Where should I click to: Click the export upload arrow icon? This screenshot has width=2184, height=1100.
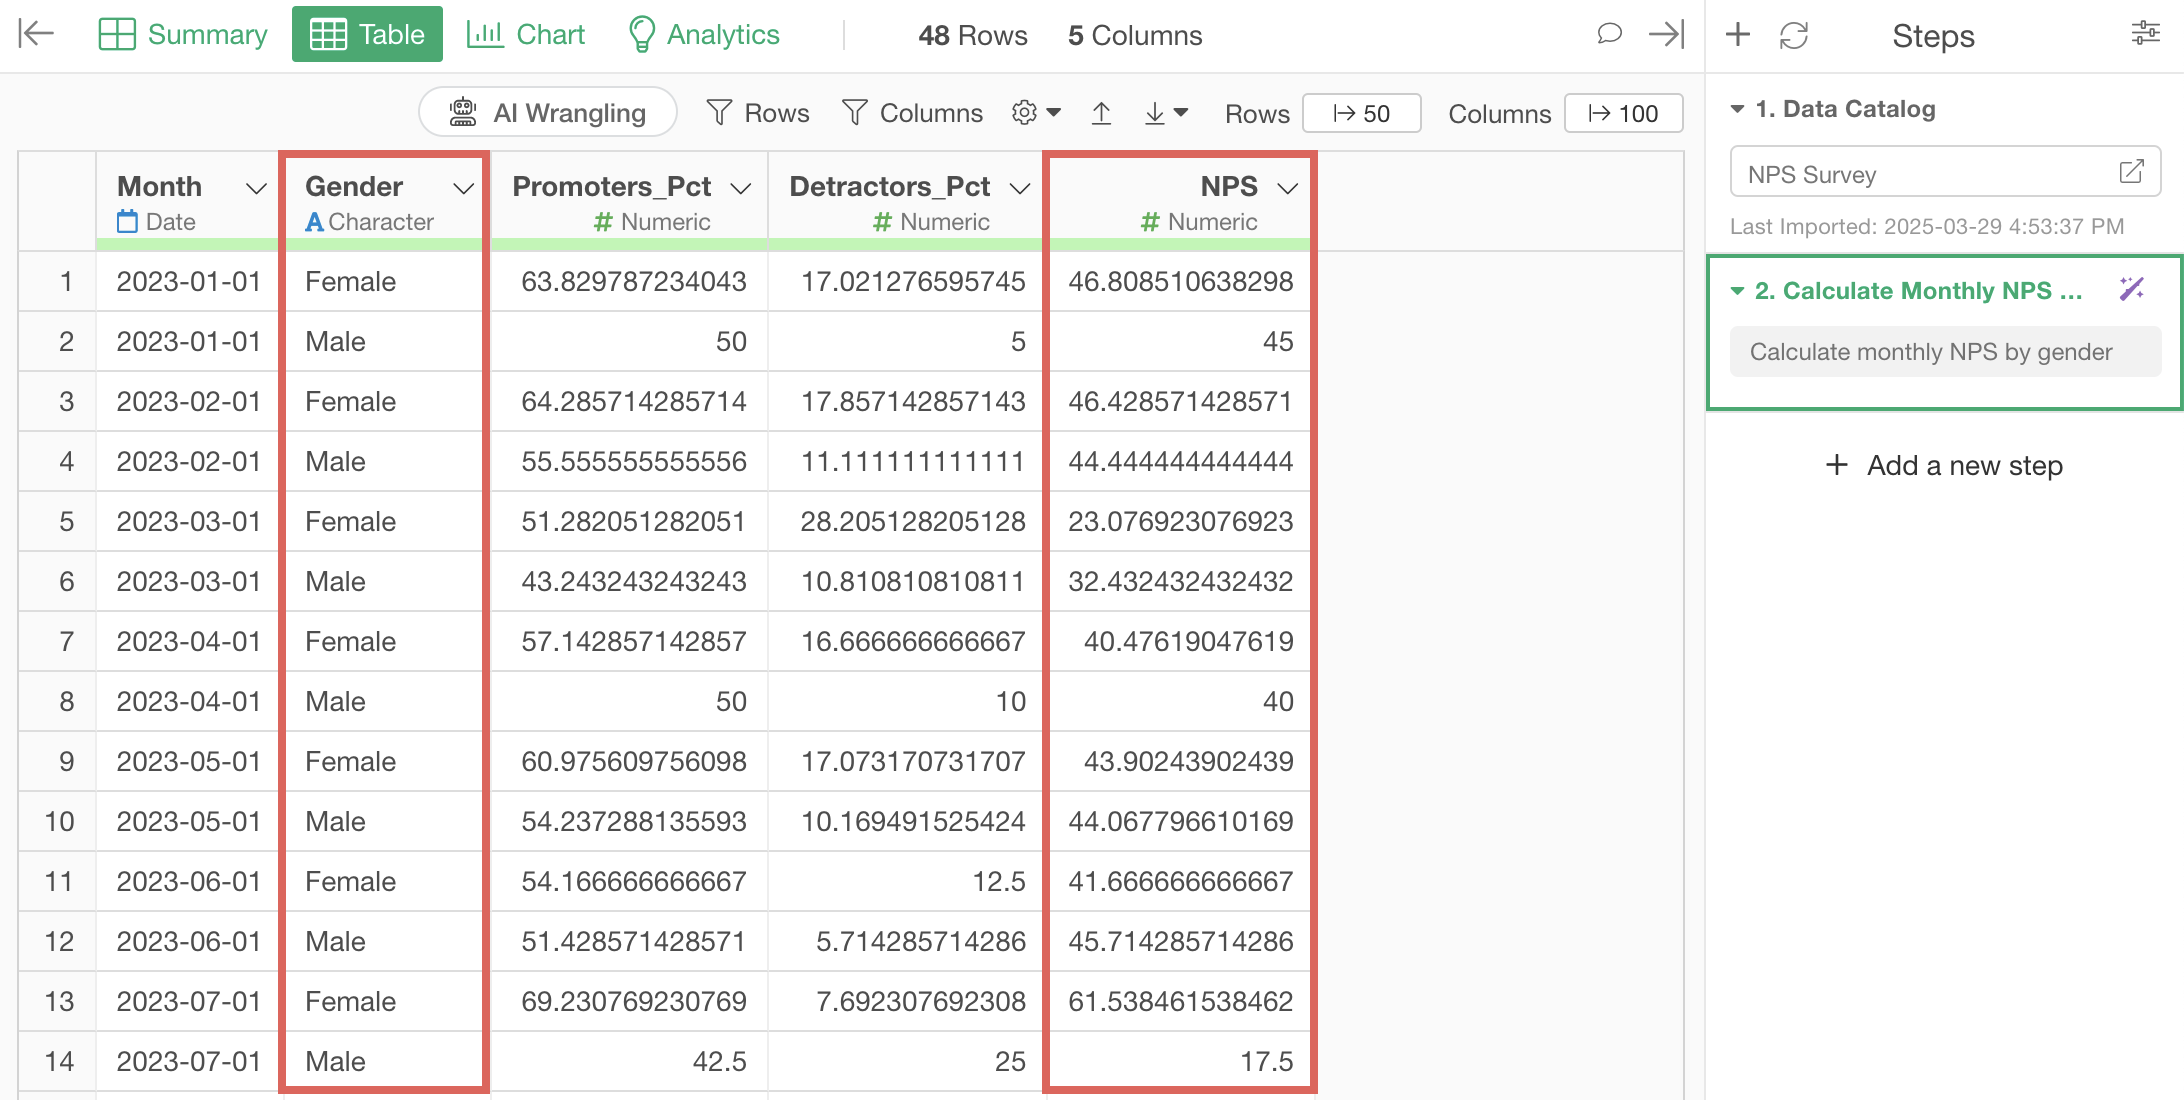1101,113
